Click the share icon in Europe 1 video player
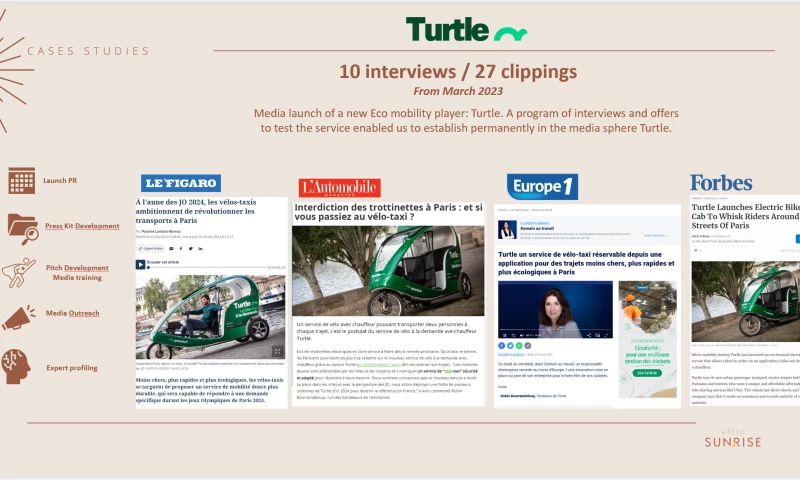The height and width of the screenshot is (480, 800). [x=589, y=335]
